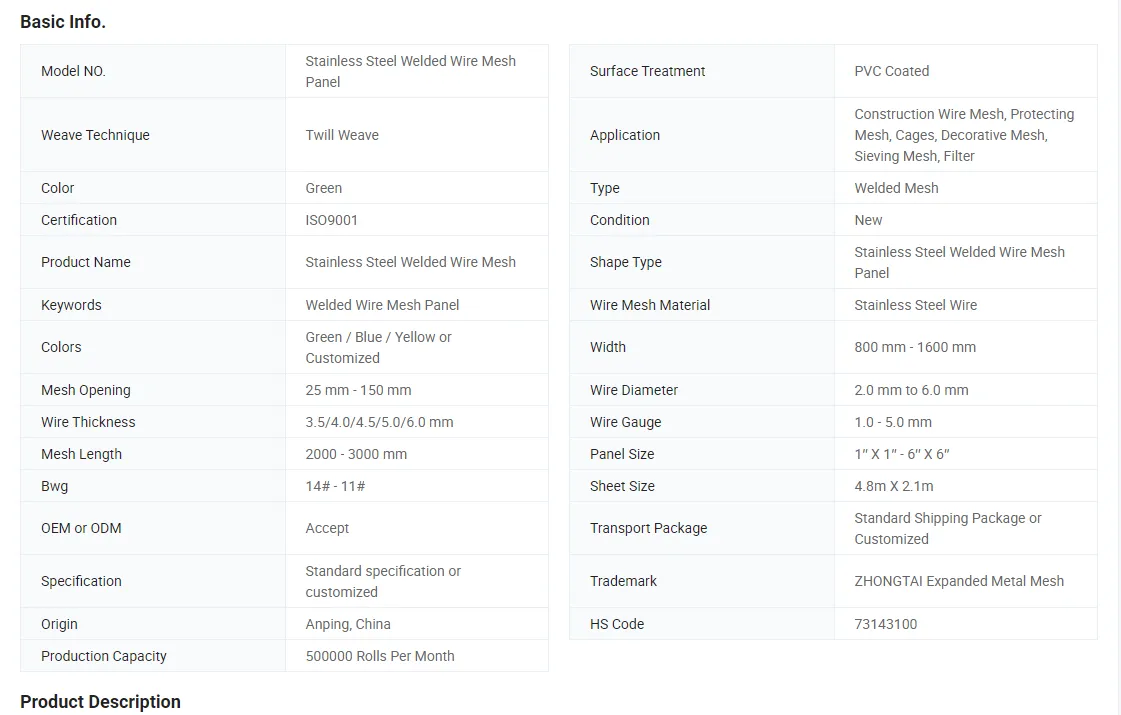The image size is (1121, 715).
Task: Select the "25 mm - 150 mm" mesh opening
Action: point(358,390)
